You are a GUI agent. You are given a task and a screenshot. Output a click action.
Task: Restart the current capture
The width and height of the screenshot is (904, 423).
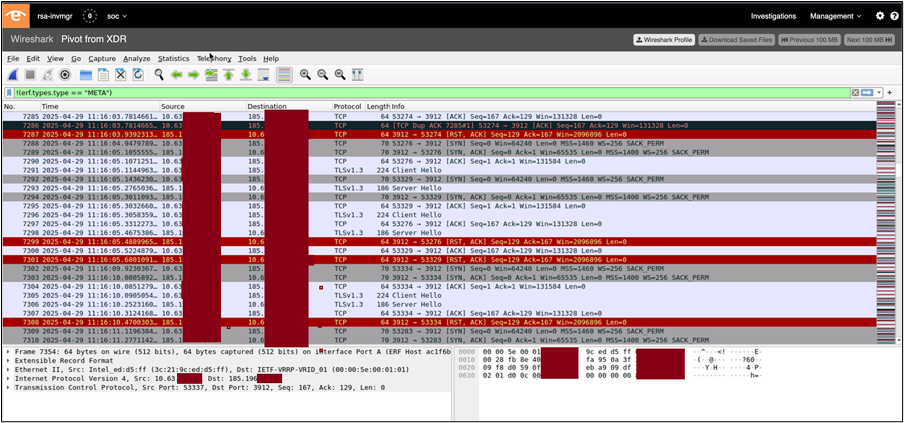tap(48, 74)
